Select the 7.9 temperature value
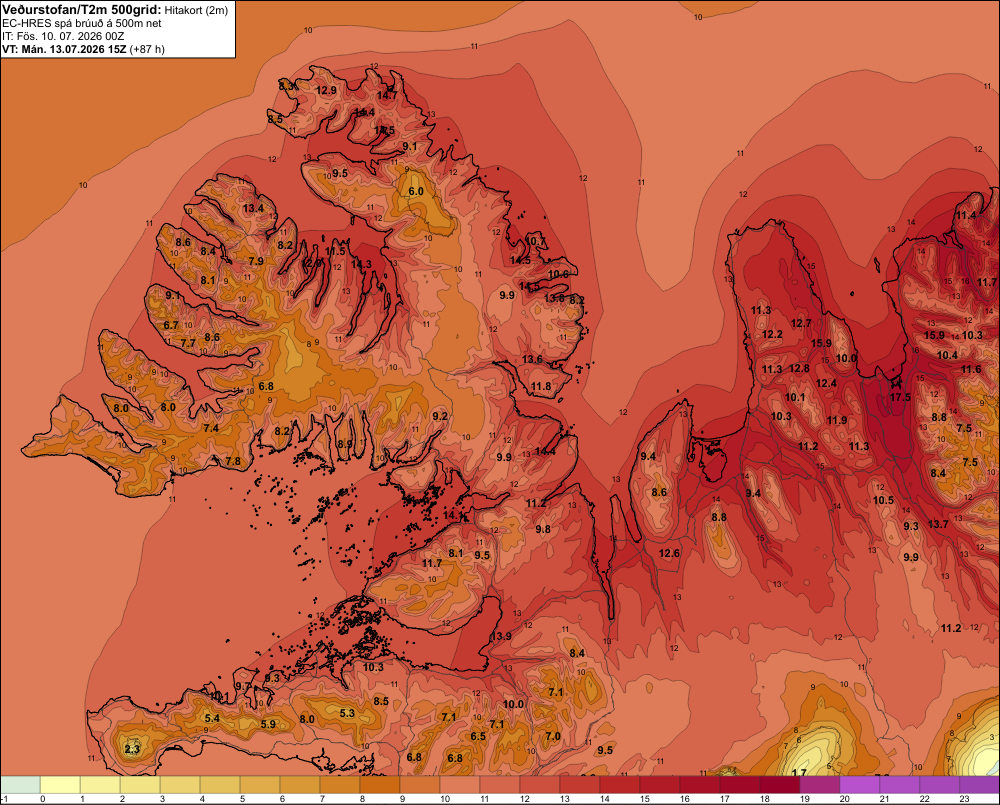This screenshot has height=805, width=1000. [x=256, y=260]
